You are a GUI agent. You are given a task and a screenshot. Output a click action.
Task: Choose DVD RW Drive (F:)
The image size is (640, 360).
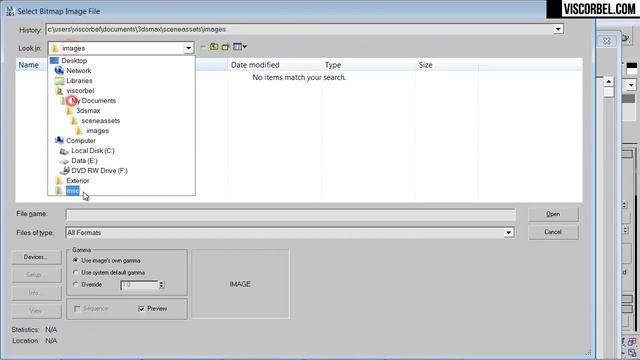[x=99, y=171]
